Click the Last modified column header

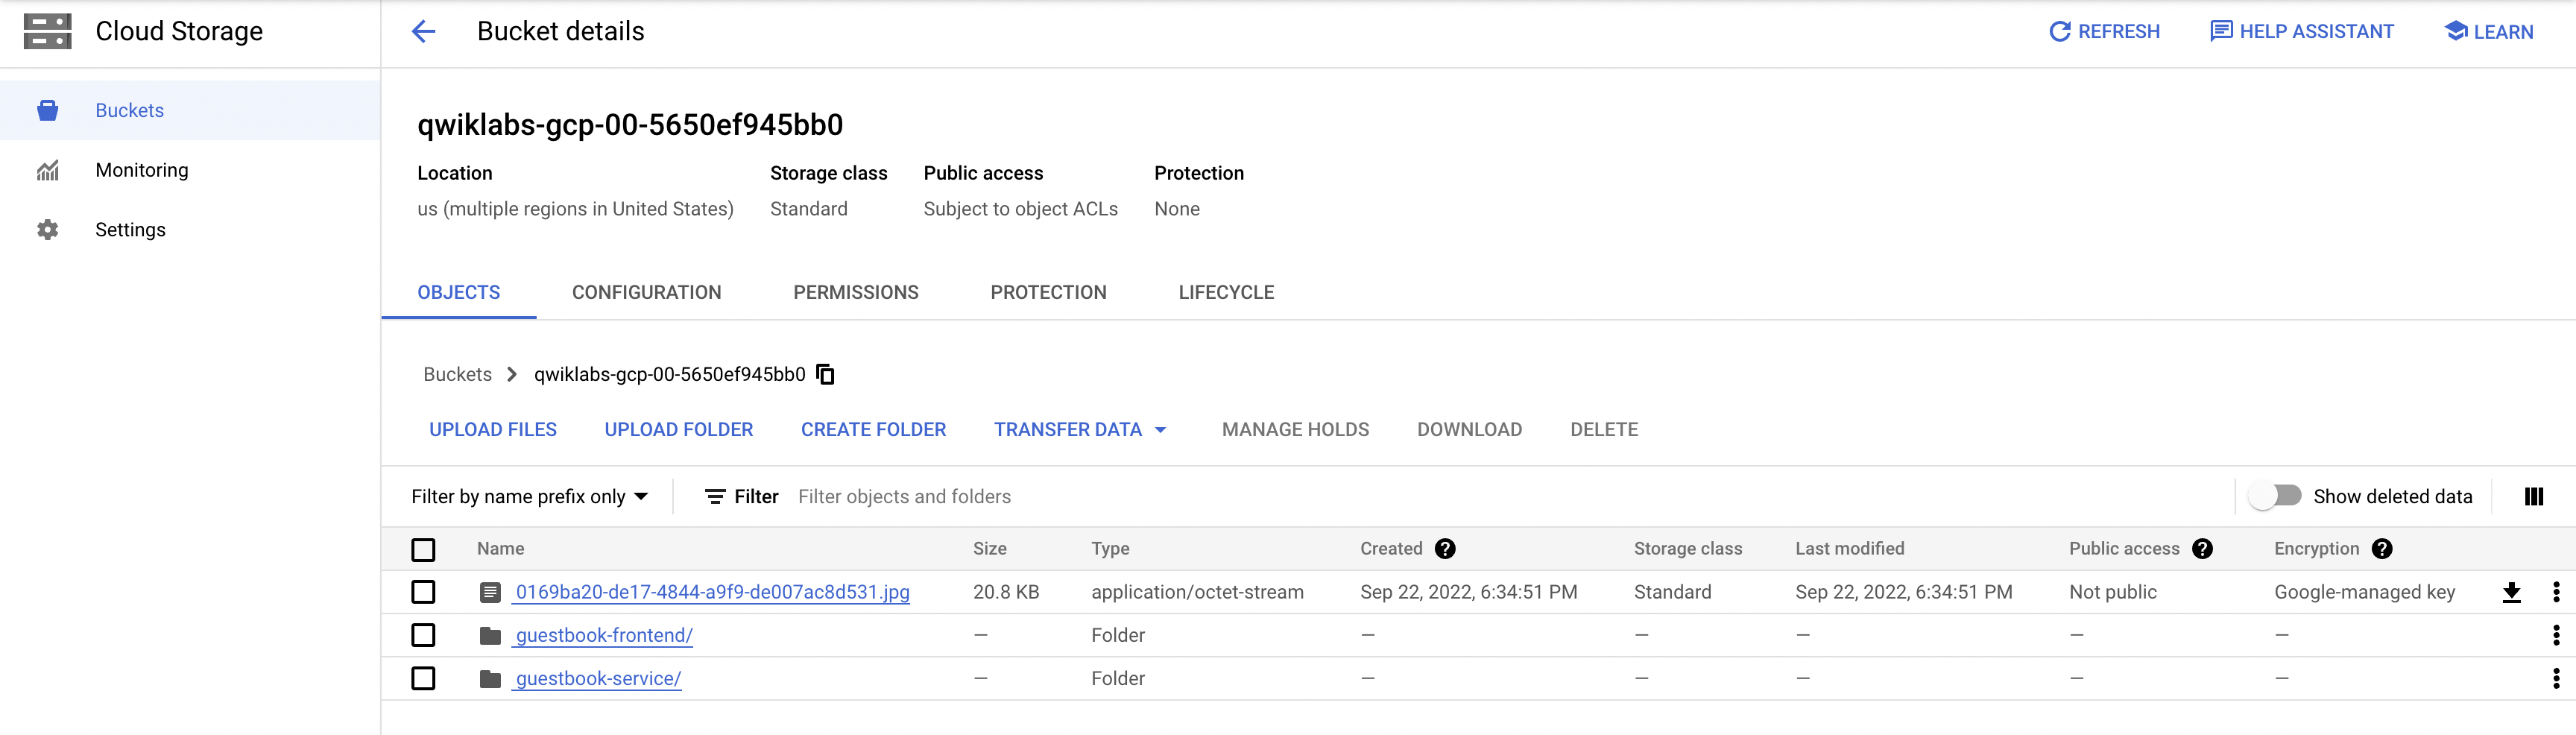(x=1849, y=549)
